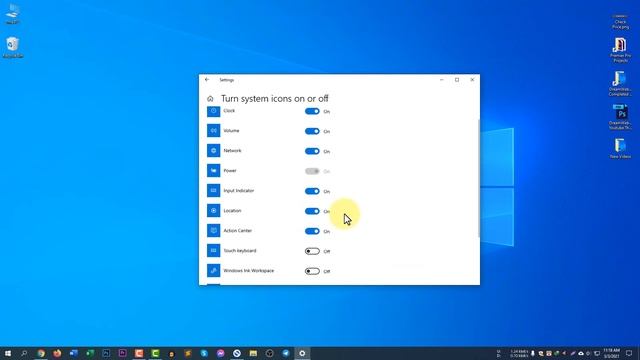
Task: Close the Settings window
Action: tap(472, 80)
